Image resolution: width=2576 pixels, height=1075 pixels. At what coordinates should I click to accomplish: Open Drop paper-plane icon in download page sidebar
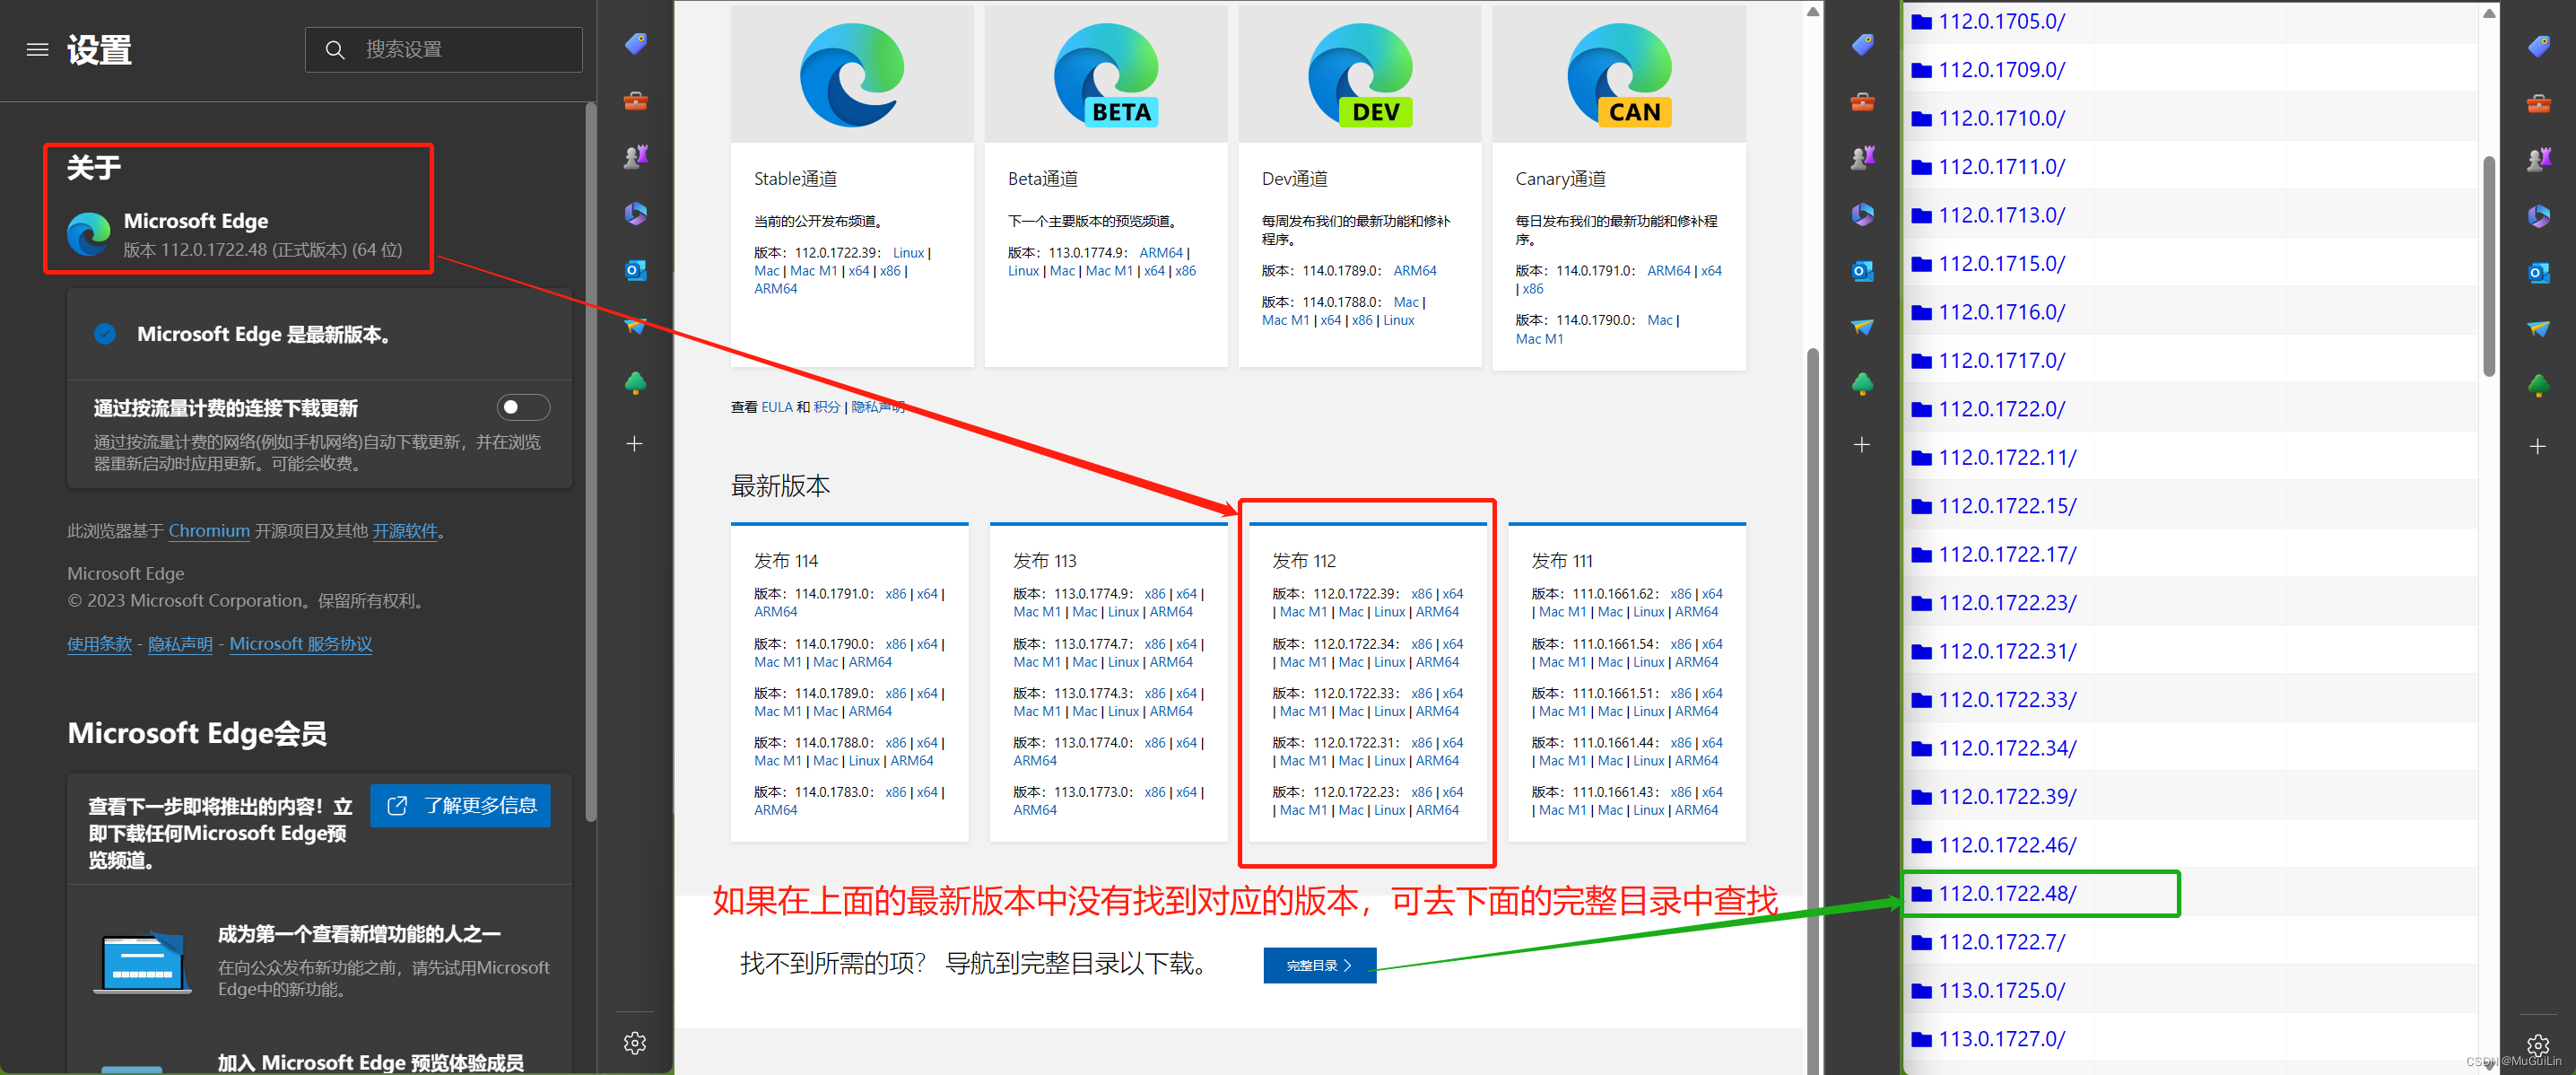(1862, 327)
